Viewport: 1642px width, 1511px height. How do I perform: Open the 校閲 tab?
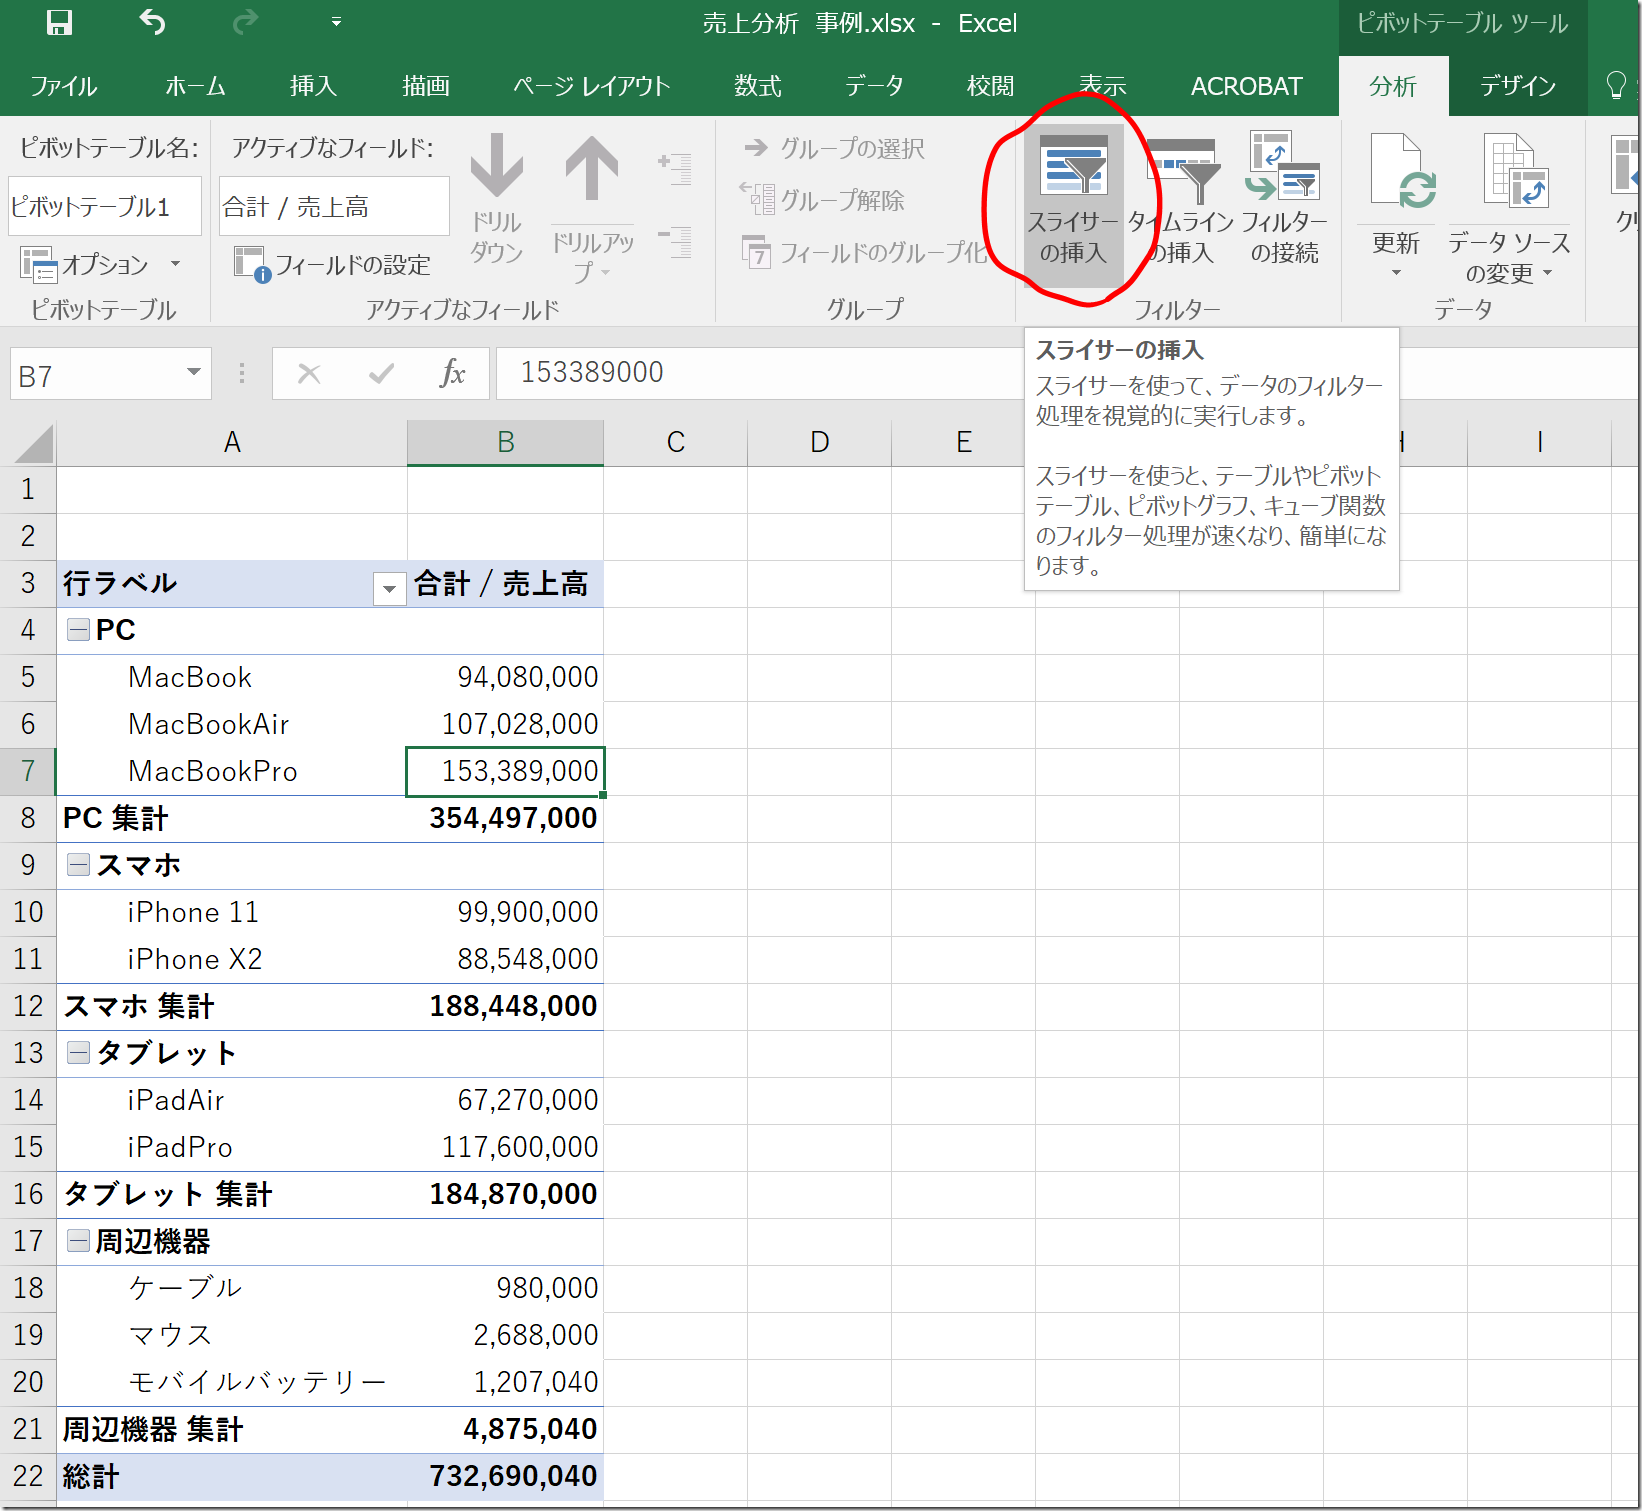pyautogui.click(x=990, y=86)
